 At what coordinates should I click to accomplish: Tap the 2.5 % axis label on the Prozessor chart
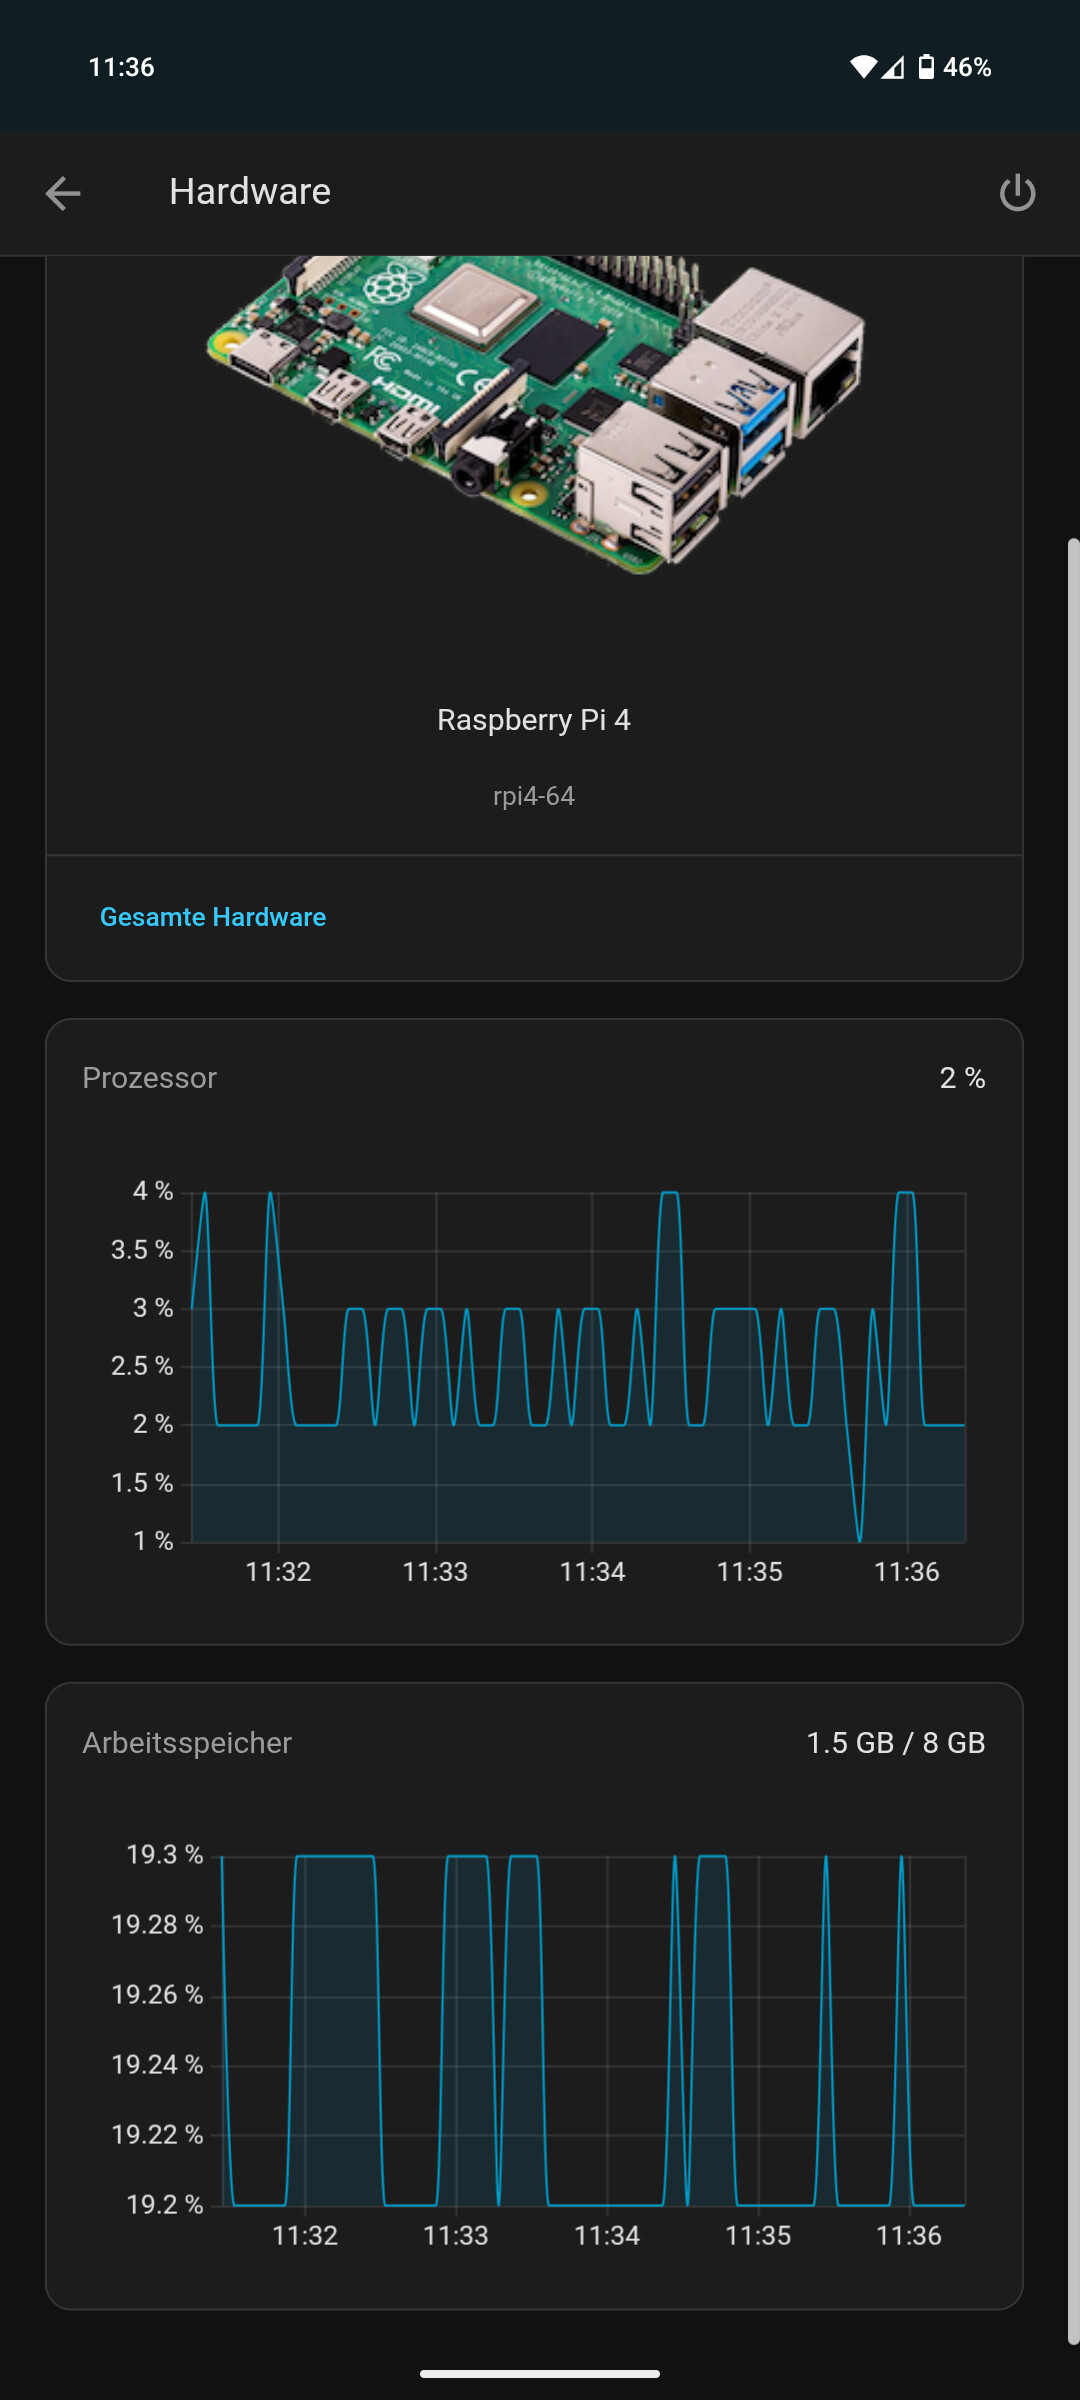point(142,1366)
